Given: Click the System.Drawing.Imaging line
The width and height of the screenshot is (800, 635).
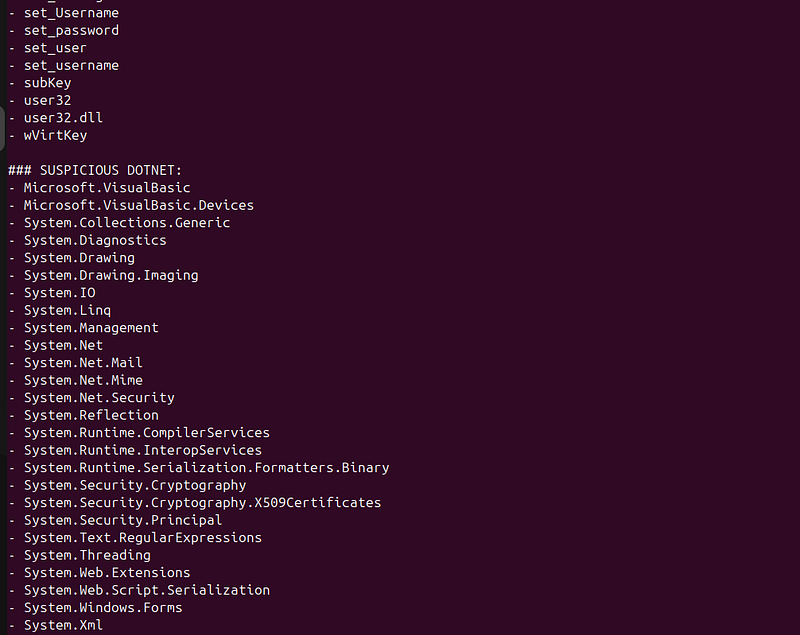Looking at the screenshot, I should point(111,275).
